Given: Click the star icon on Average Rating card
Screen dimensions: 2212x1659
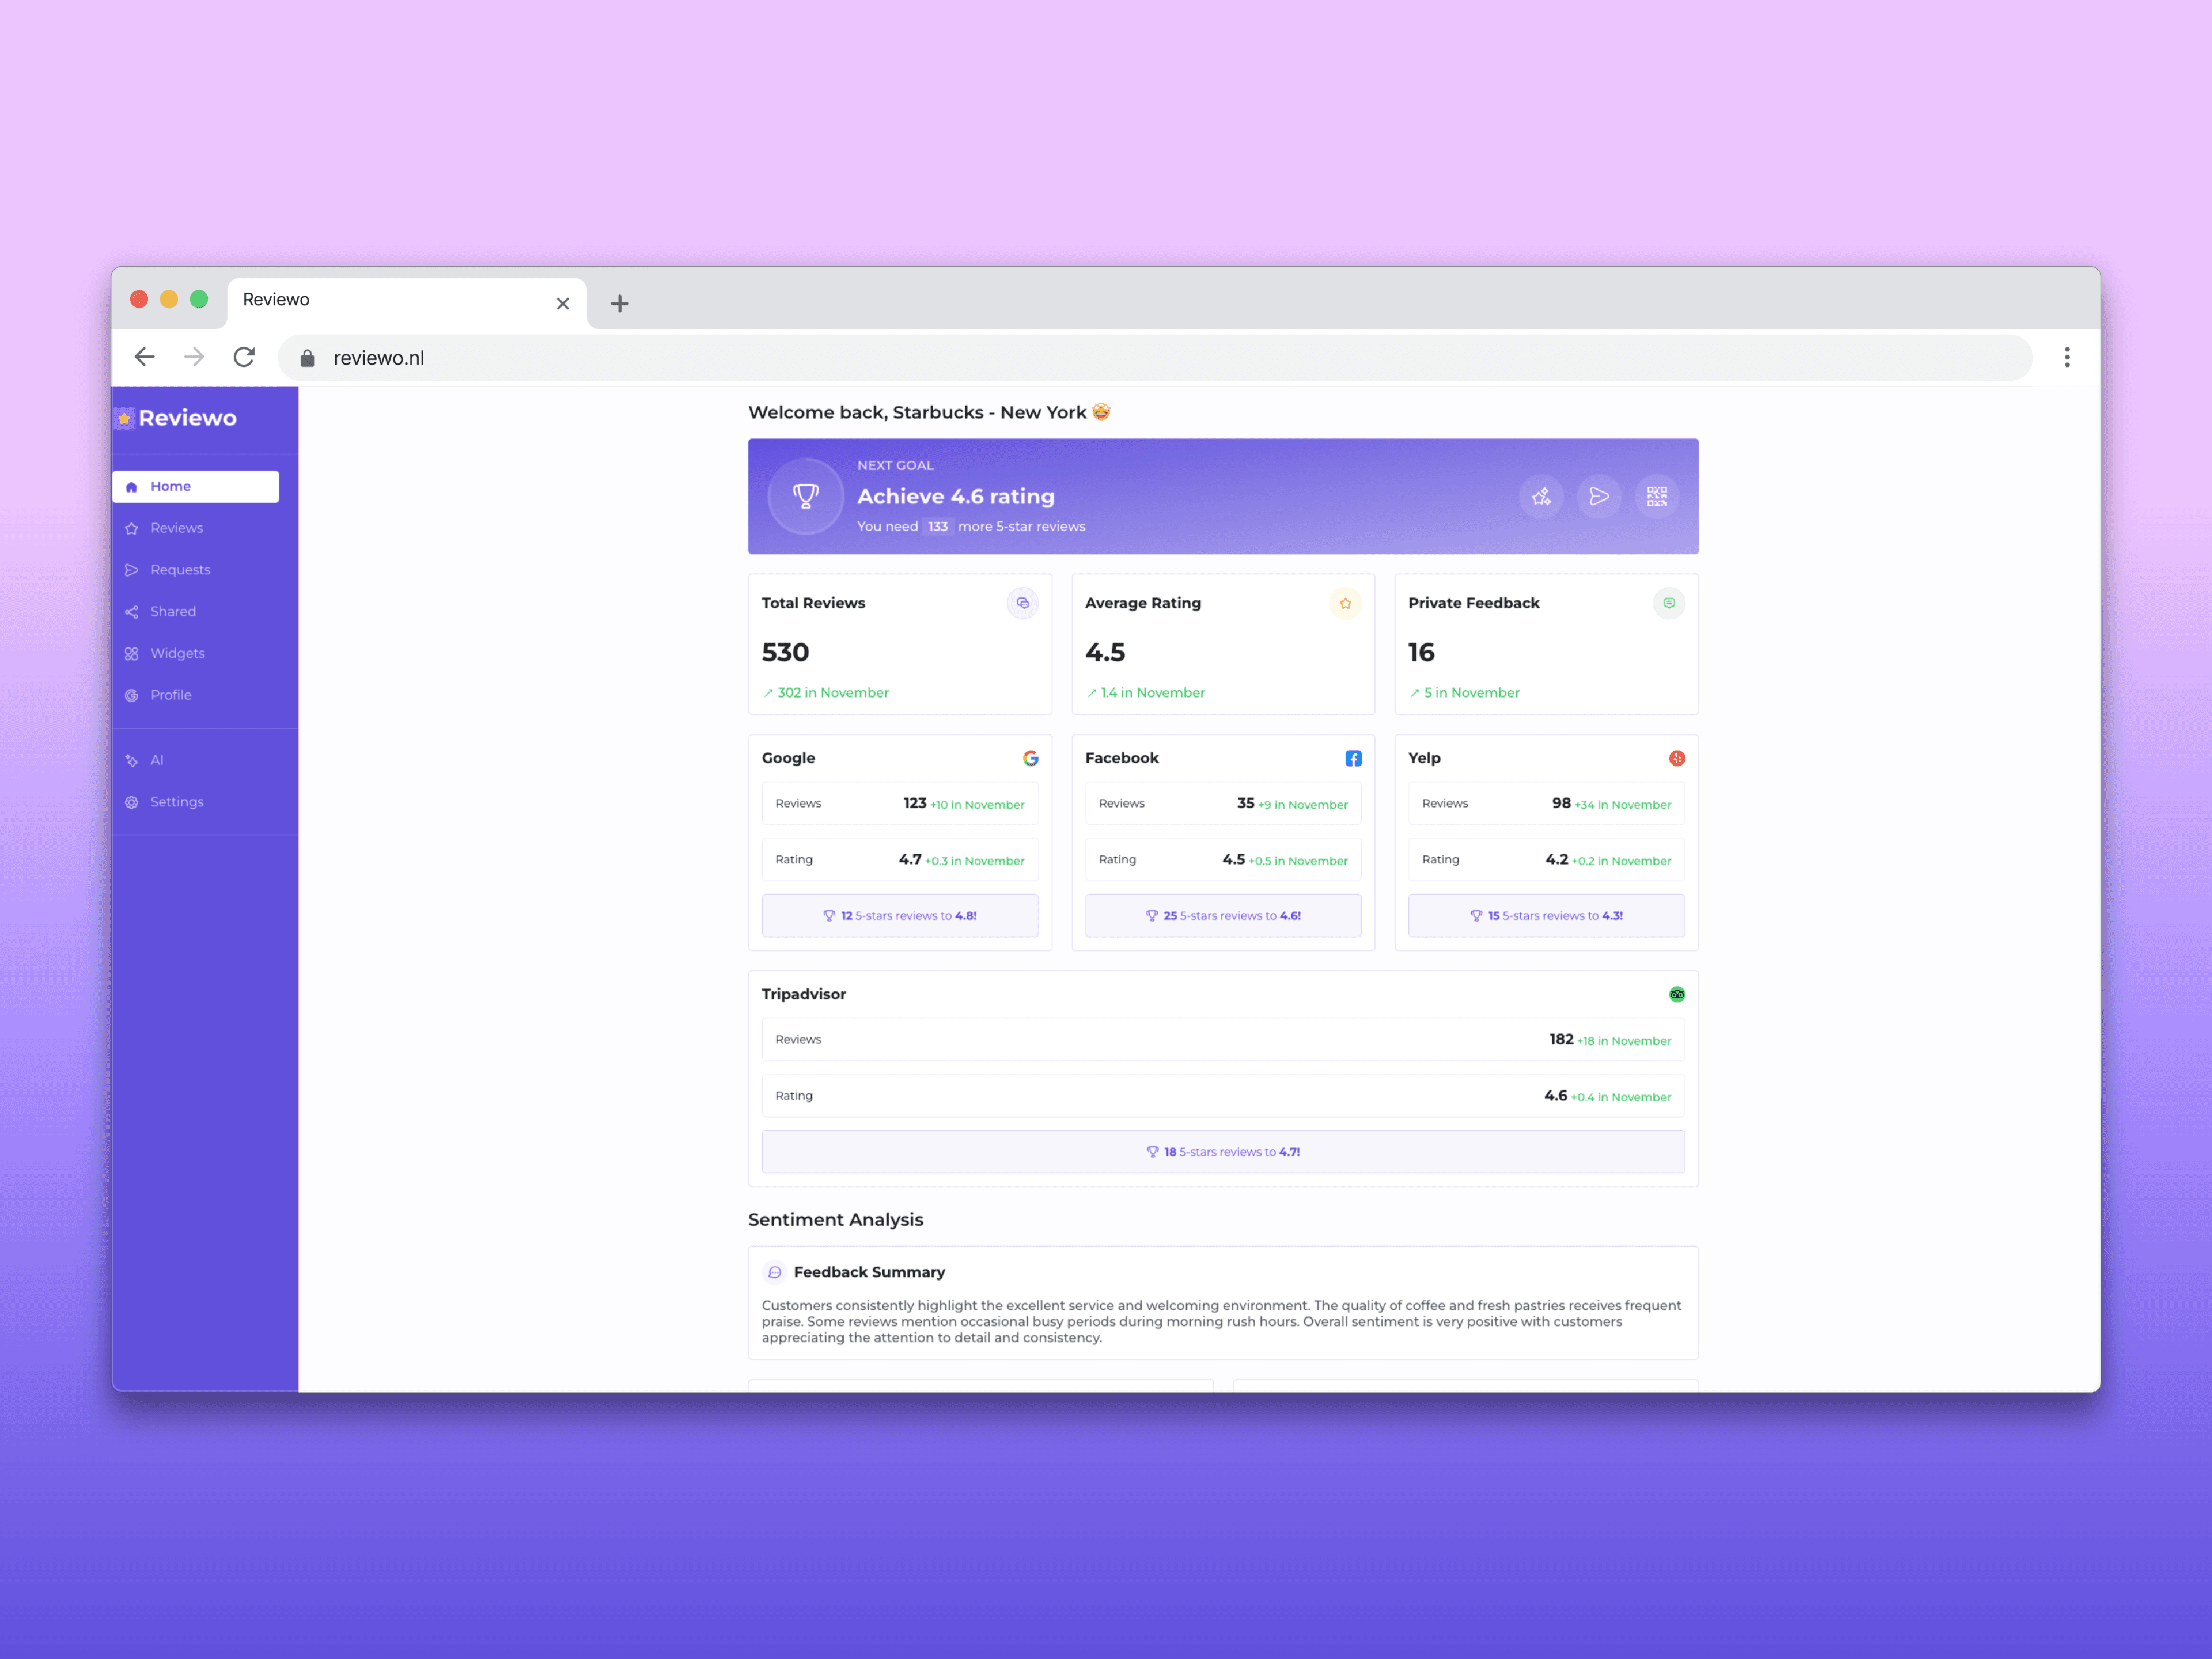Looking at the screenshot, I should pos(1345,603).
